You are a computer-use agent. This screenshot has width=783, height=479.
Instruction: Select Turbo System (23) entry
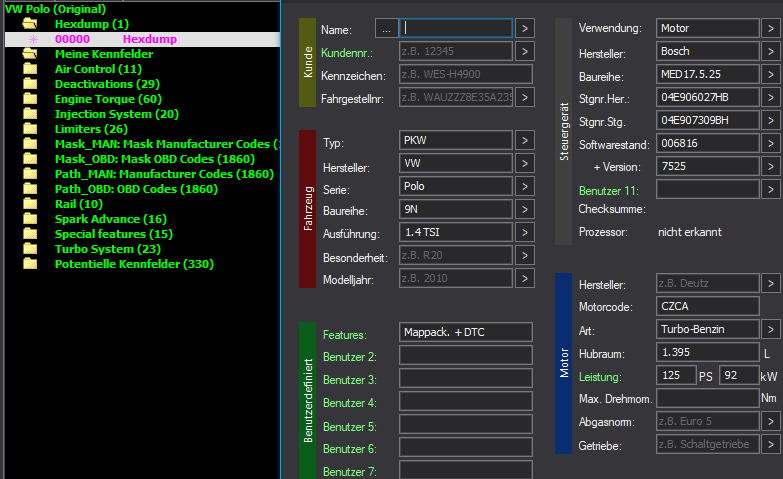pos(108,249)
